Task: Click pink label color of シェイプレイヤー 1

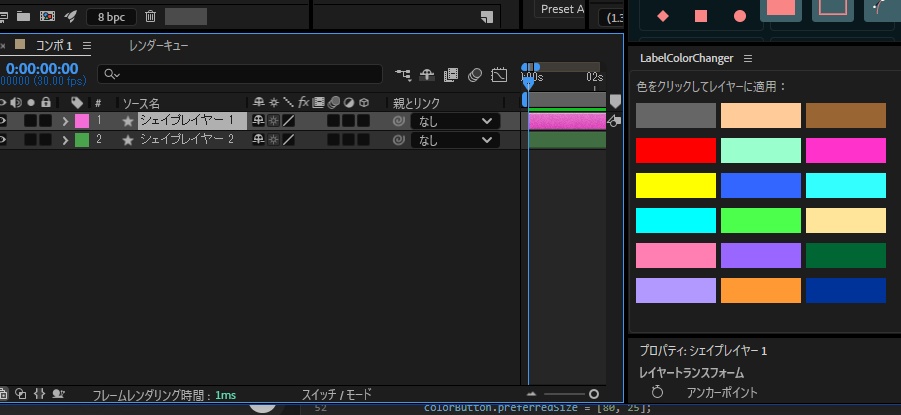Action: point(82,121)
